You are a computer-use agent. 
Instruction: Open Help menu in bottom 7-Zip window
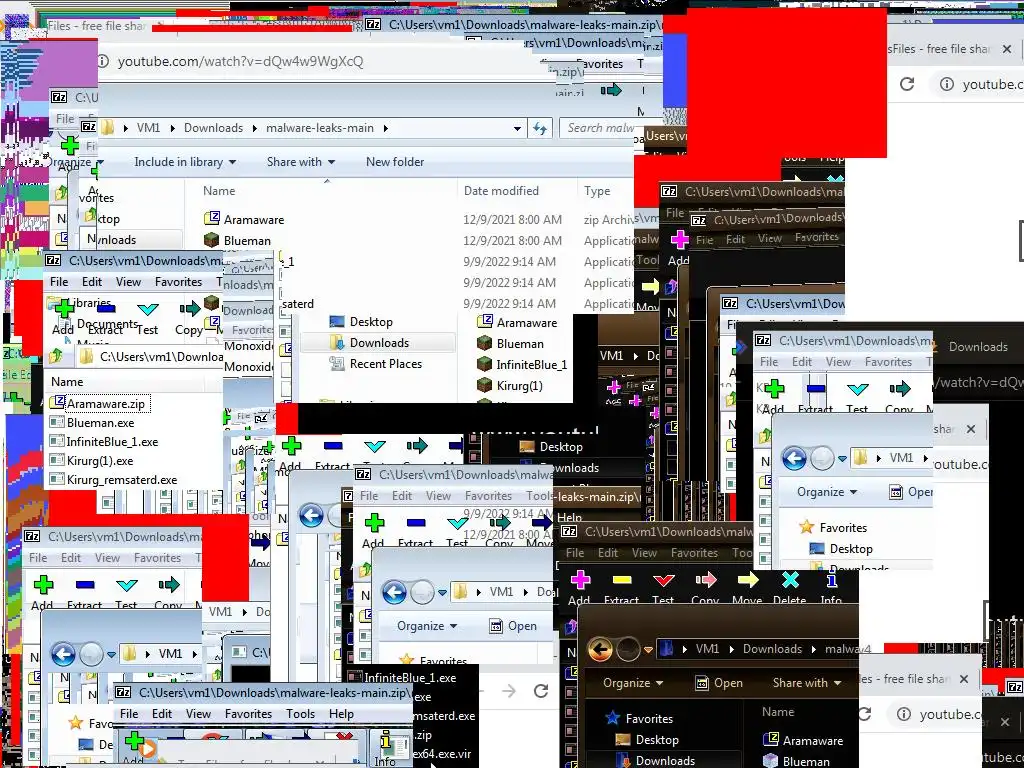(x=341, y=714)
